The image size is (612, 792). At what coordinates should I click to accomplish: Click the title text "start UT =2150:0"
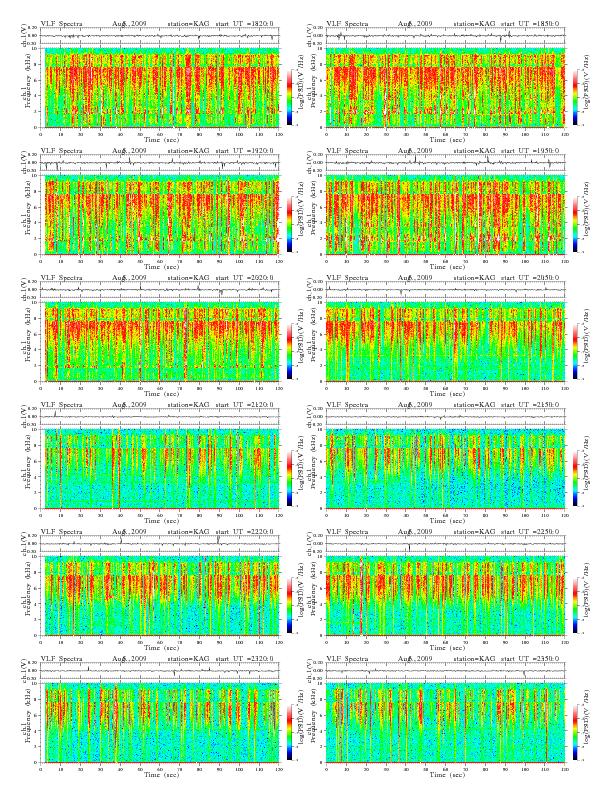pos(530,405)
